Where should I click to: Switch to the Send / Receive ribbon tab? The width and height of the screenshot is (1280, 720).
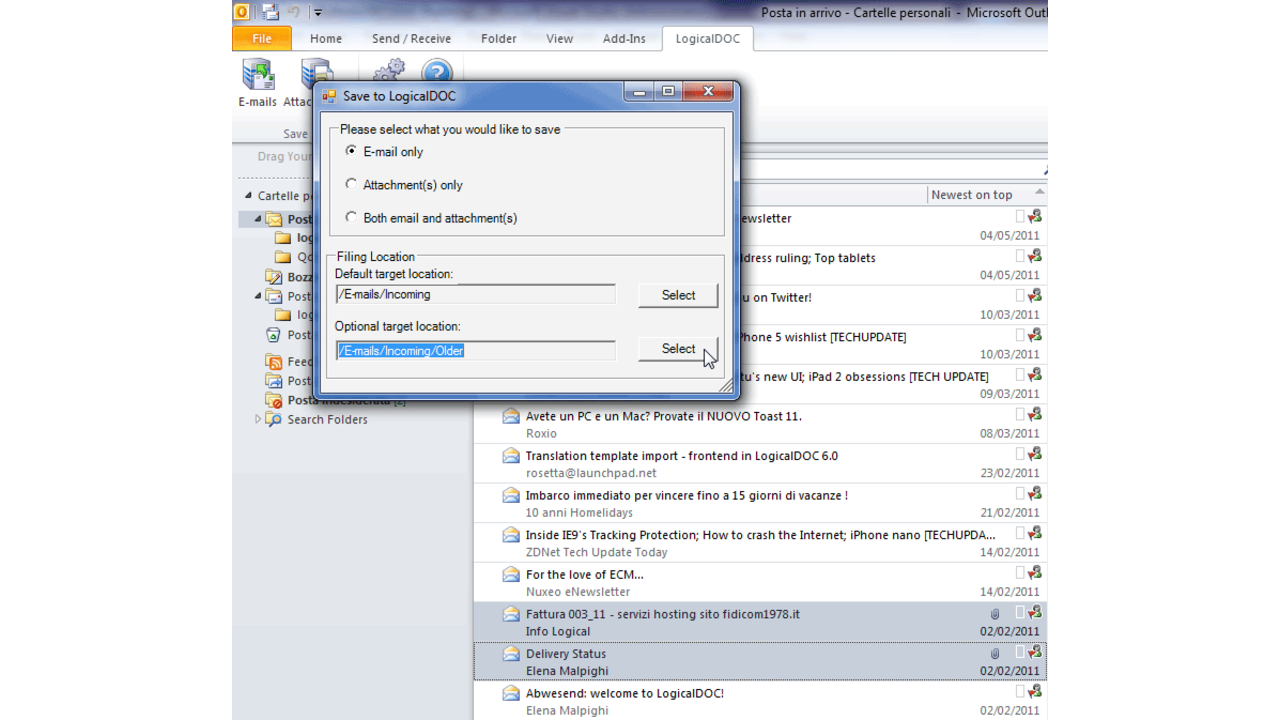pyautogui.click(x=411, y=38)
